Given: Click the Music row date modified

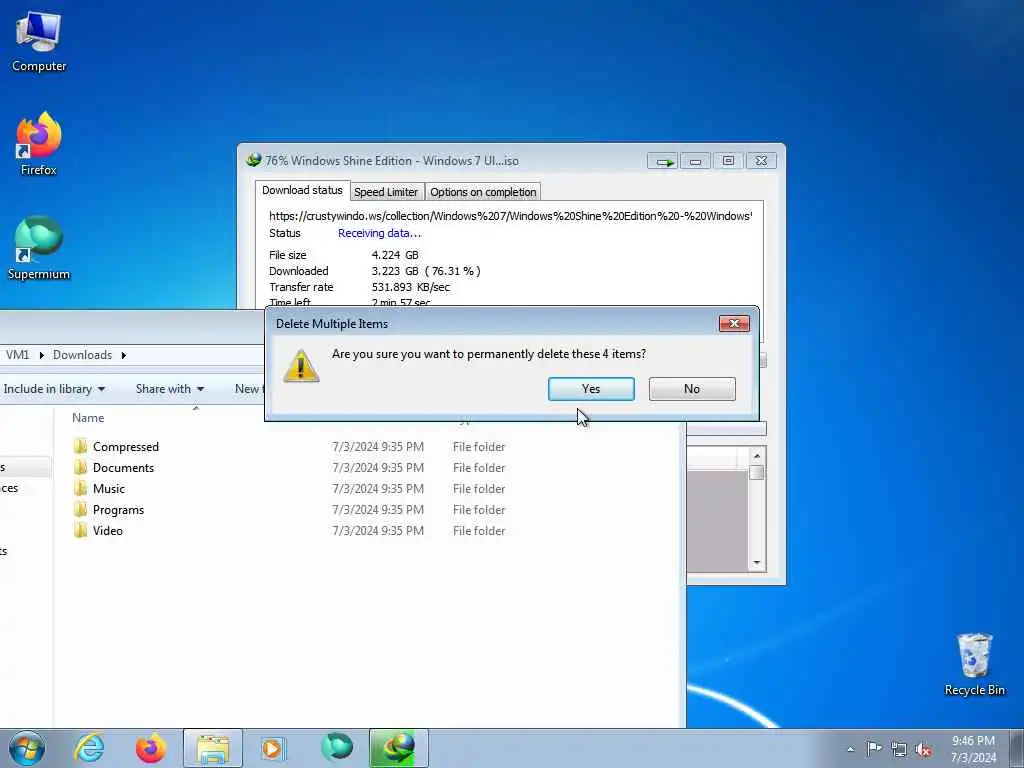Looking at the screenshot, I should pos(377,488).
